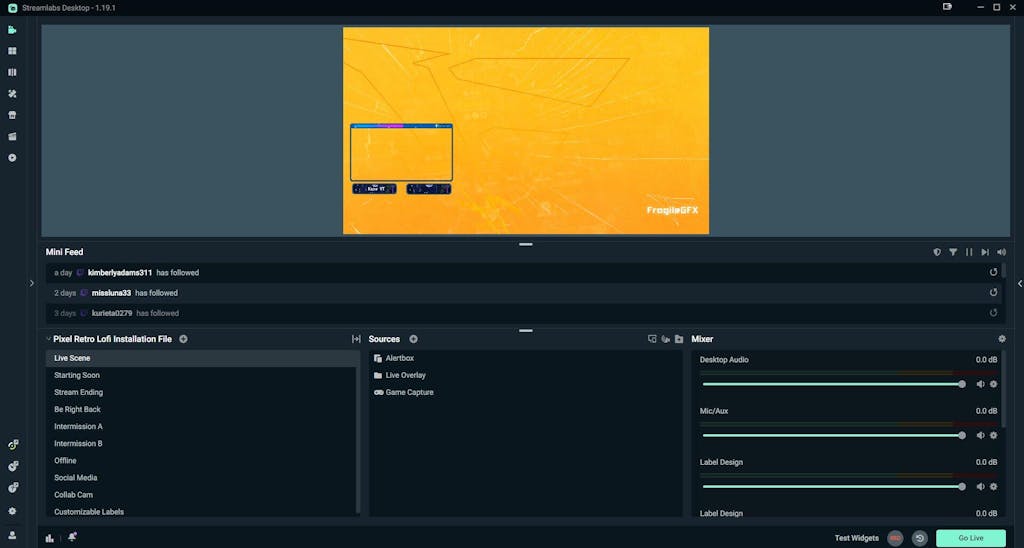
Task: Open the Highlighter clapperboard icon in sidebar
Action: [x=12, y=136]
